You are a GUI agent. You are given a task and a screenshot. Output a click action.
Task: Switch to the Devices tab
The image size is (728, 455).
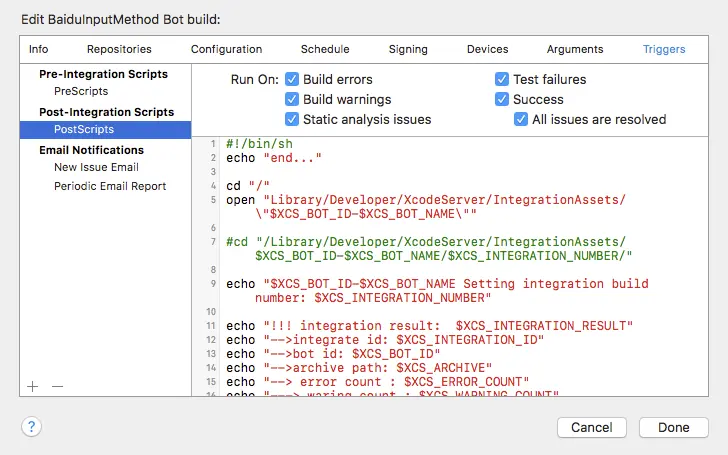click(x=488, y=49)
